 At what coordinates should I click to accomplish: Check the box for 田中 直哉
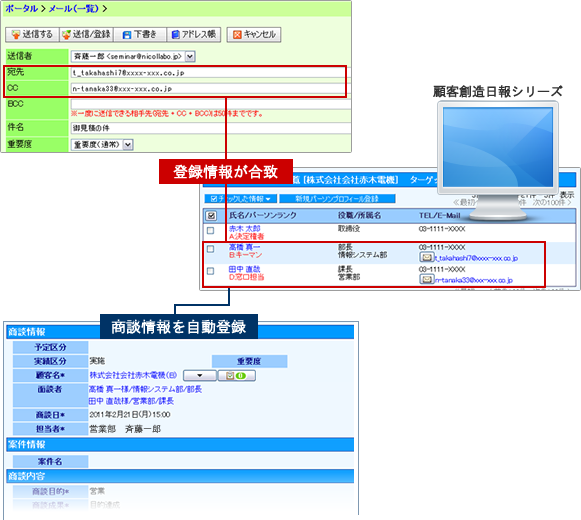[210, 271]
